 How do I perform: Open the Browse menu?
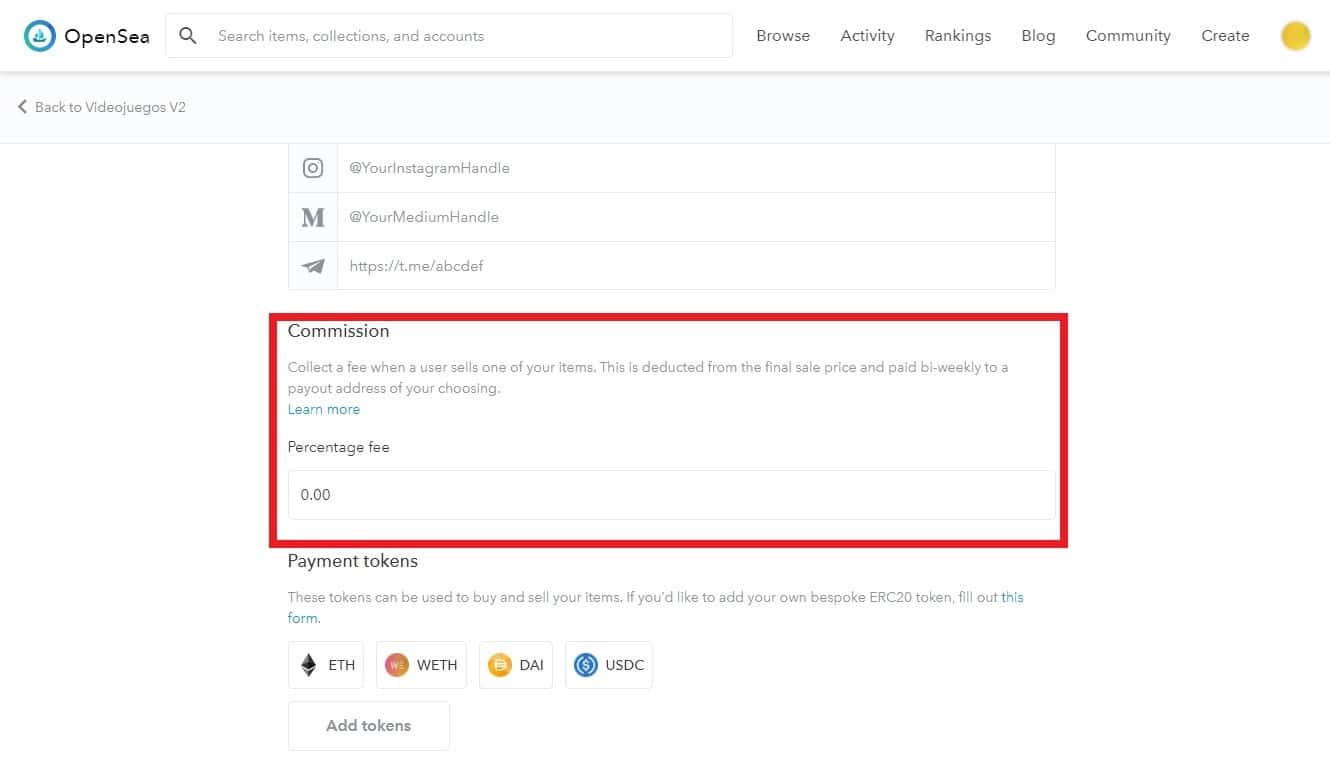[783, 36]
